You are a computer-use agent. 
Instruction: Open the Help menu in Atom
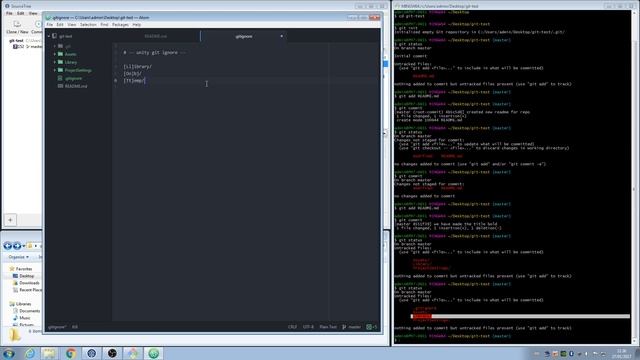point(137,25)
